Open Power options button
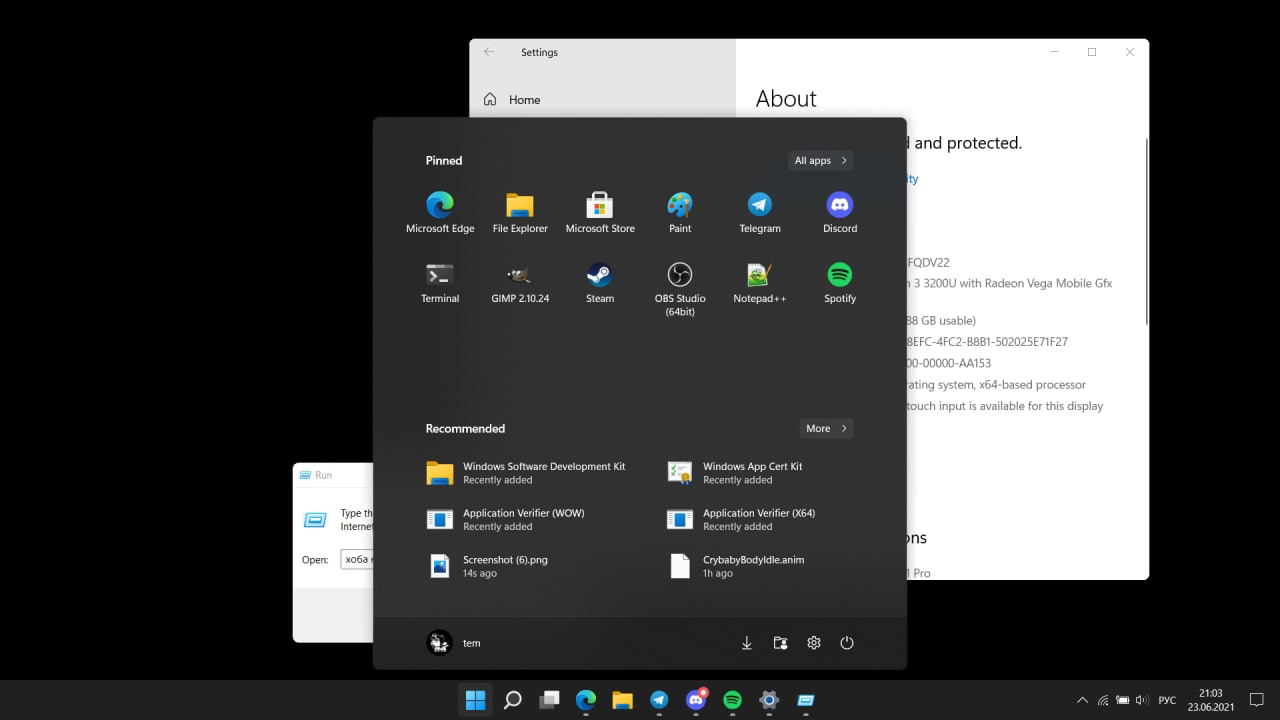Screen dimensions: 1280x720 [847, 643]
